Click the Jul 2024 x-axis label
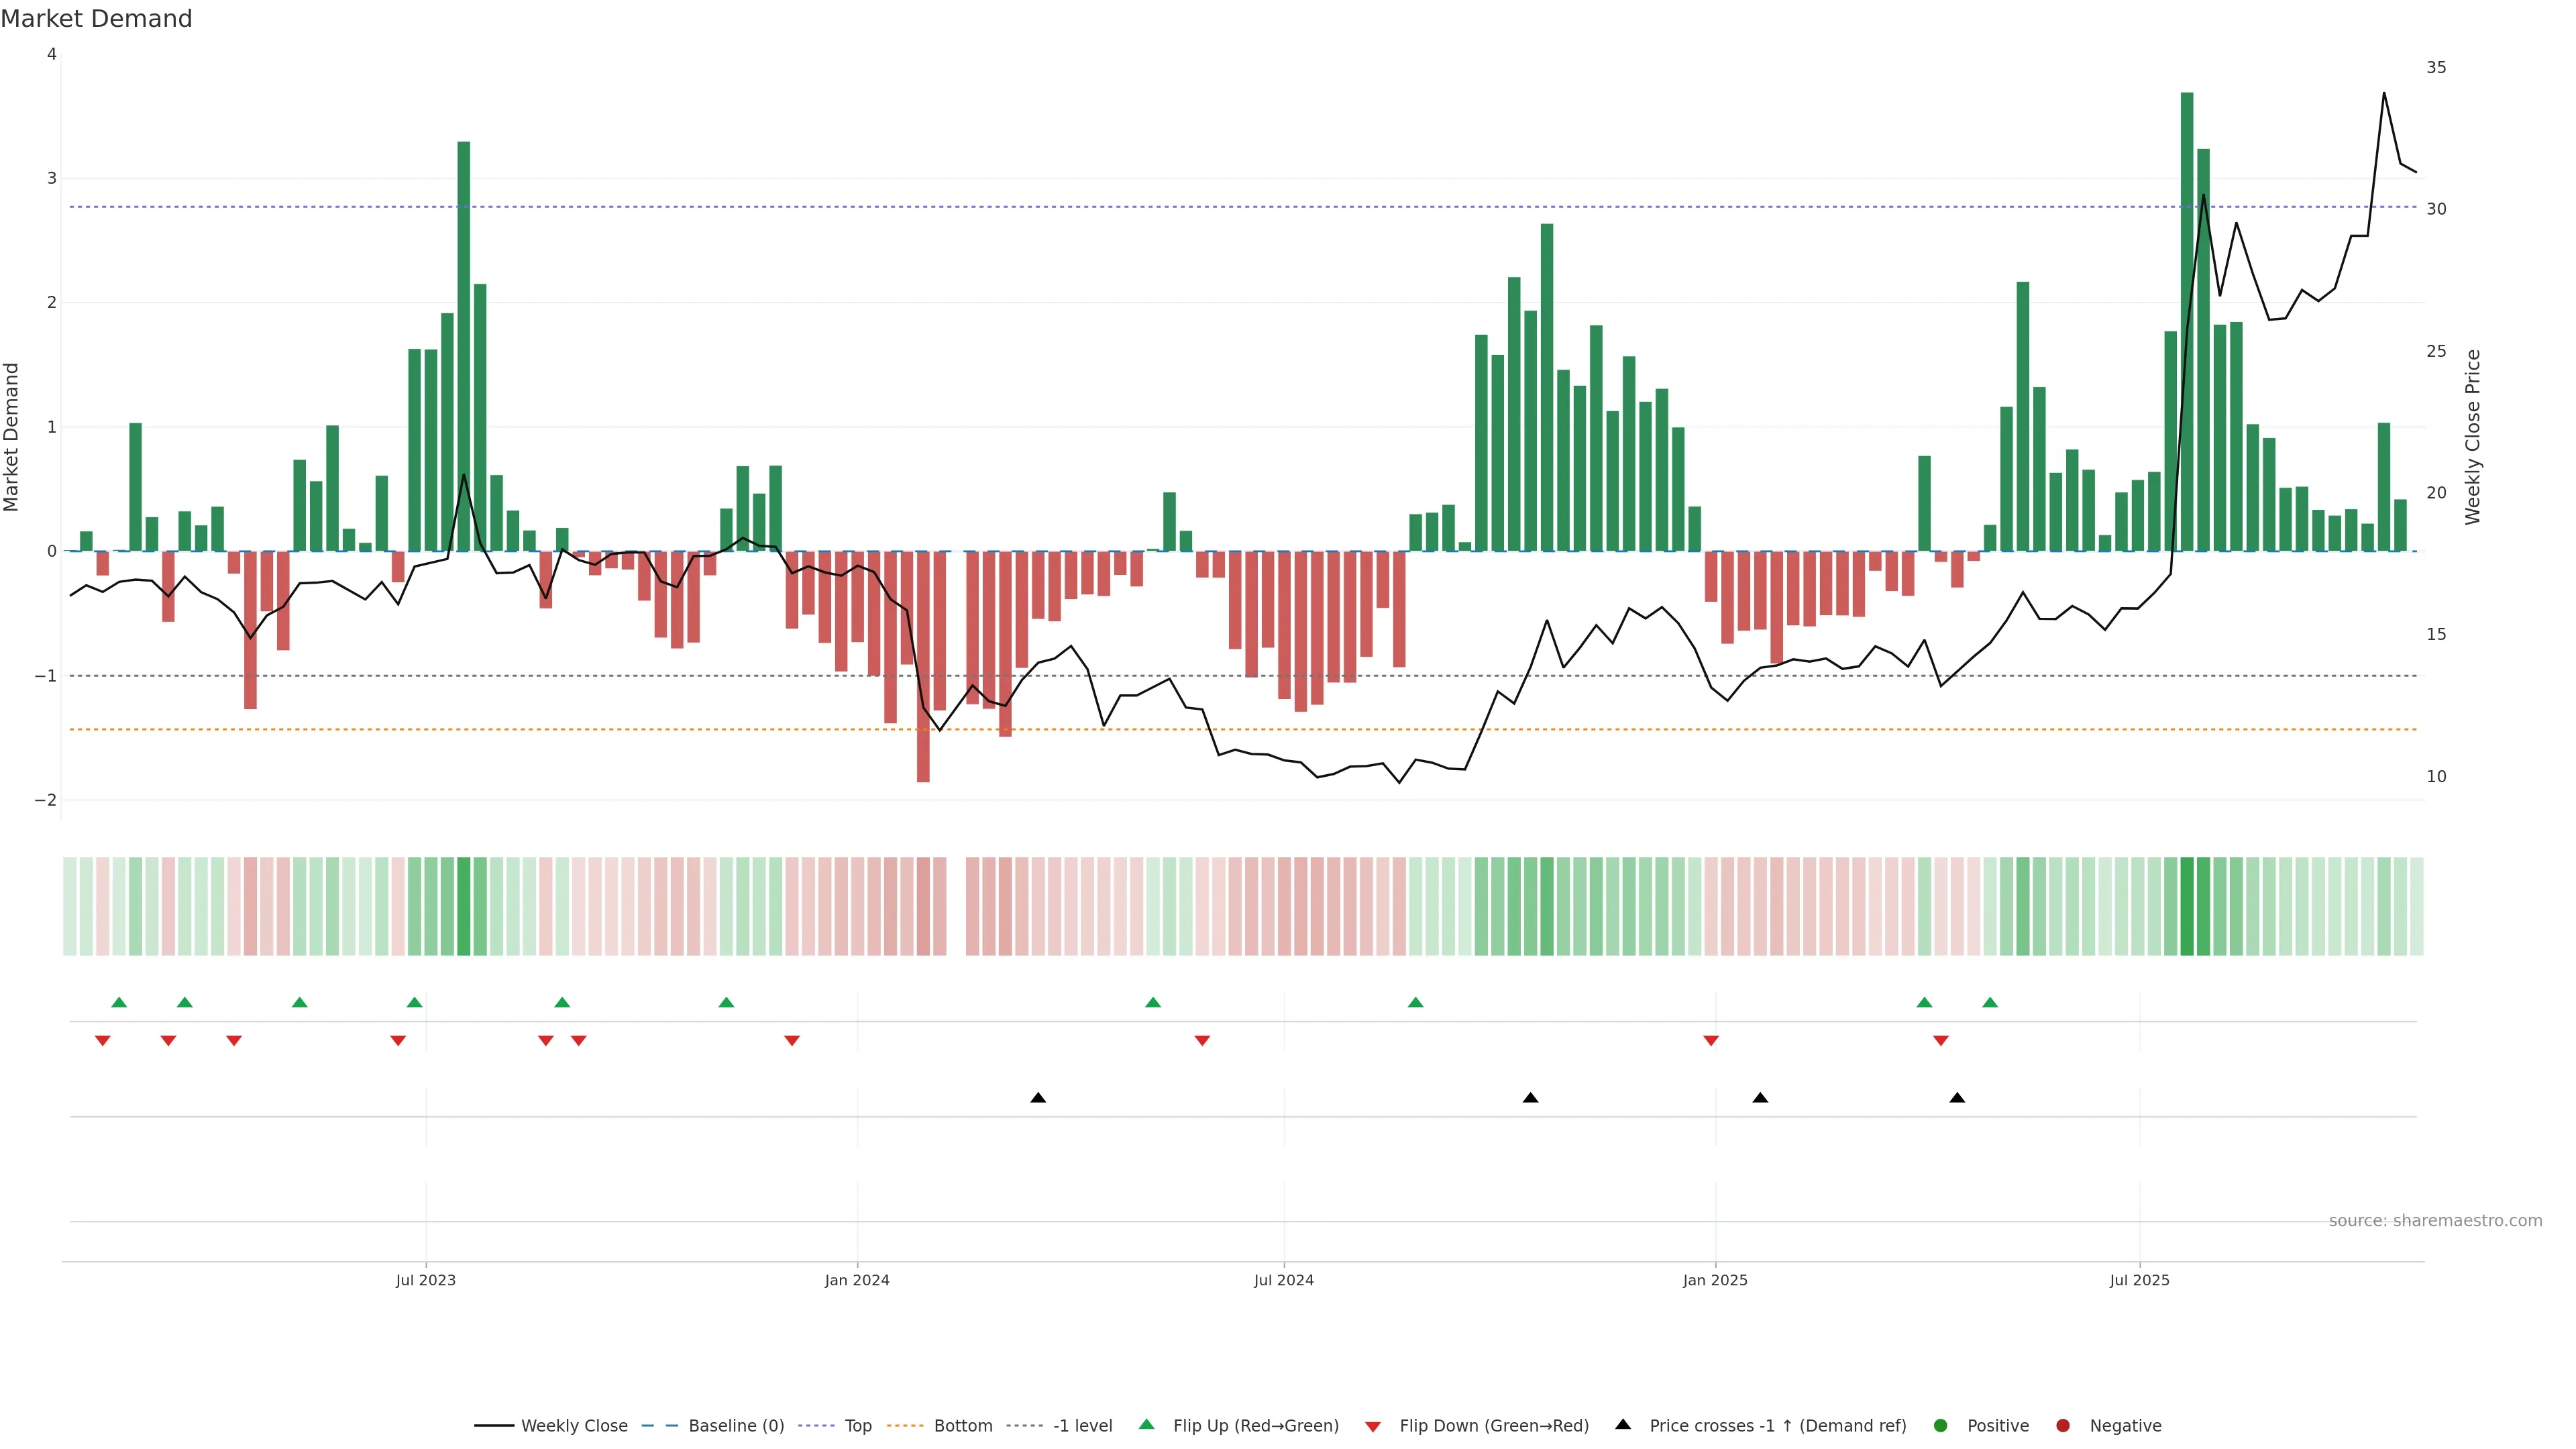Viewport: 2576px width, 1449px height. click(x=1284, y=1280)
